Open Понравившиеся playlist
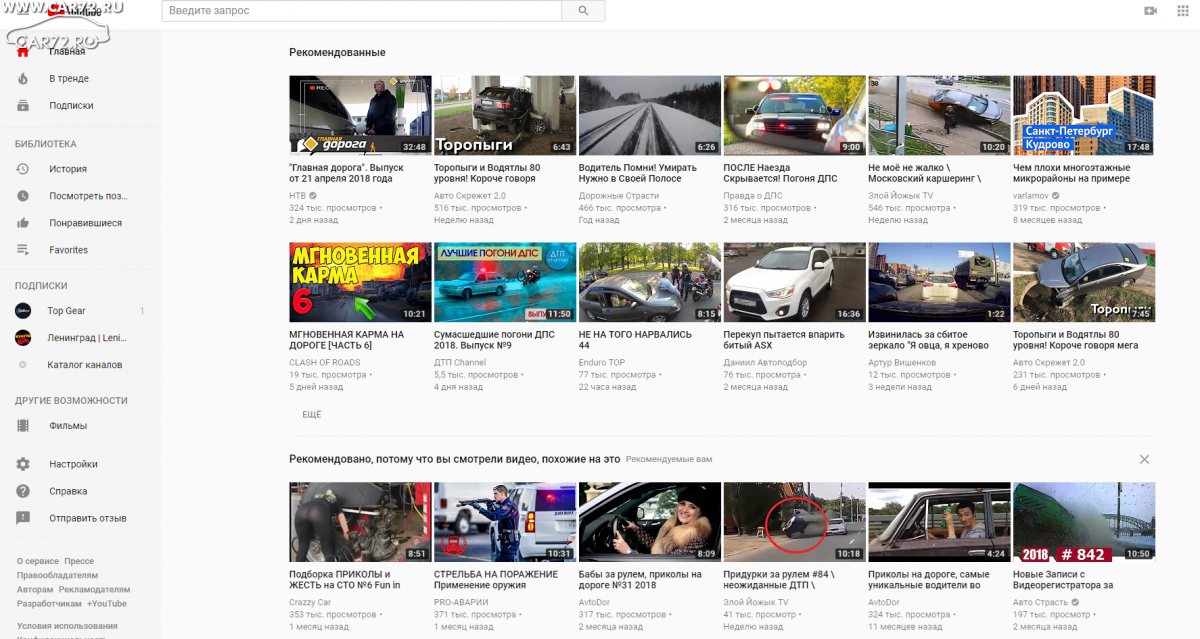Viewport: 1200px width, 639px height. [85, 223]
